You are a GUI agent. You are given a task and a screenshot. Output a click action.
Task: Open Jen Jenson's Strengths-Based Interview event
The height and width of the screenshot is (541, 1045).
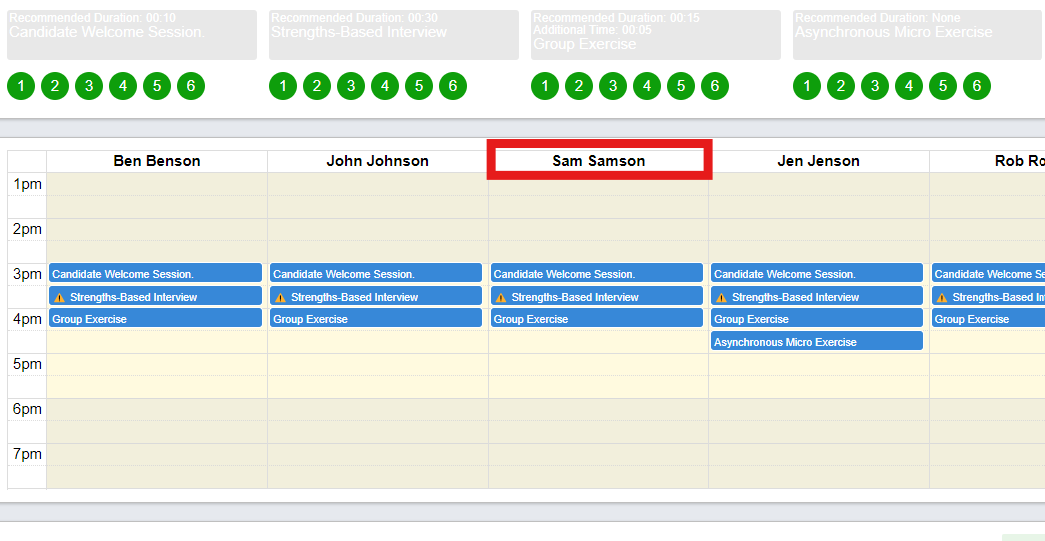click(x=817, y=296)
